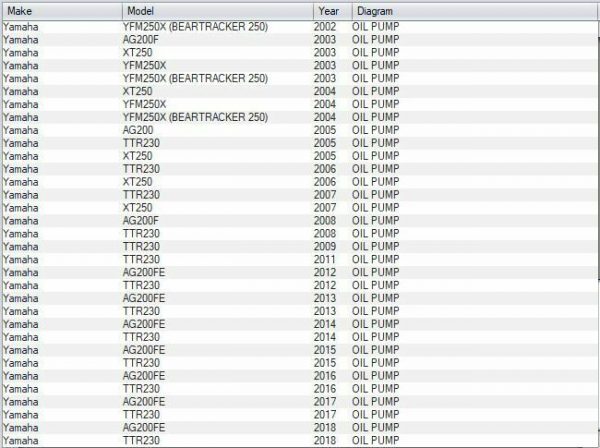Select the TTR230 model in the 2006 row
600x448 pixels.
click(x=141, y=169)
